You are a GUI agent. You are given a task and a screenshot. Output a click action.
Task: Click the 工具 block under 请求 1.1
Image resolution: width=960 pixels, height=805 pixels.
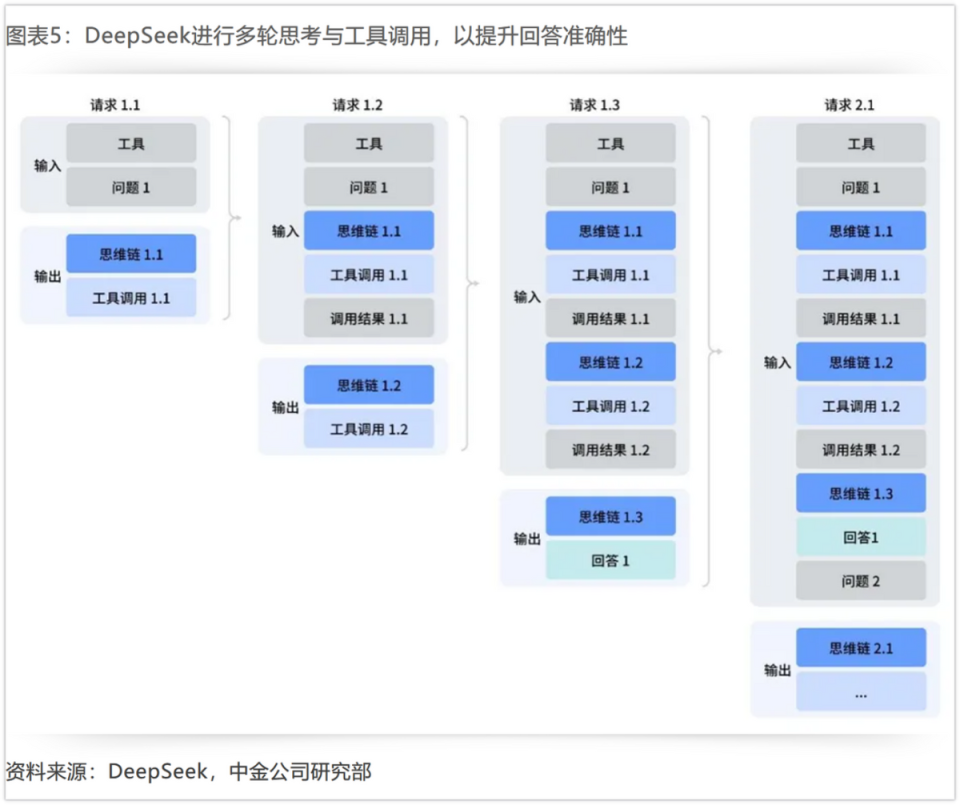coord(131,143)
